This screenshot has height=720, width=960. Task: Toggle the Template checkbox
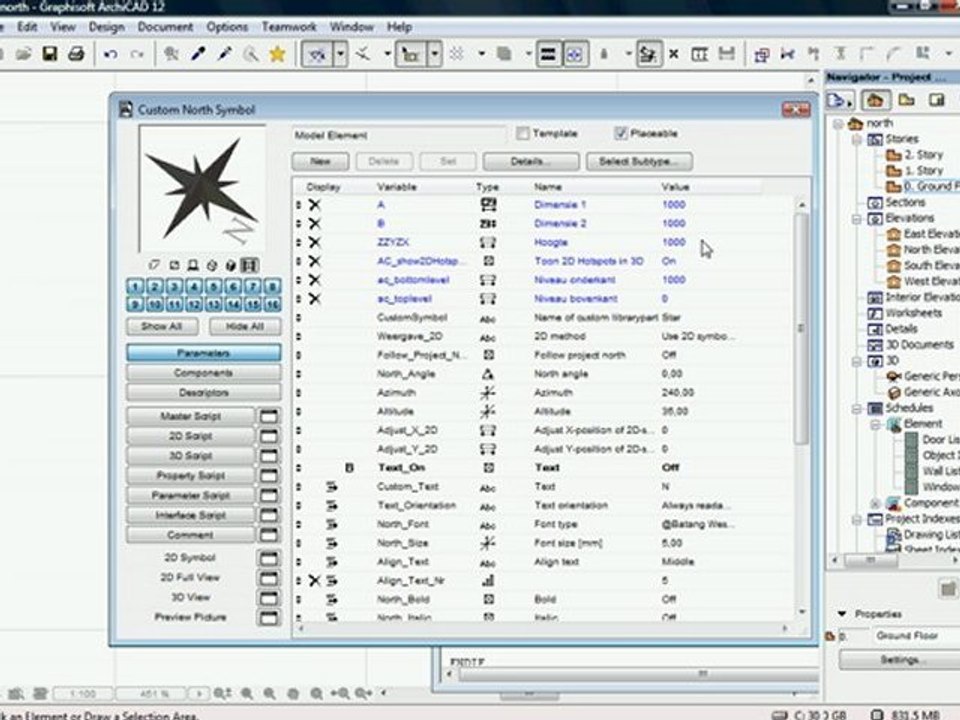522,134
